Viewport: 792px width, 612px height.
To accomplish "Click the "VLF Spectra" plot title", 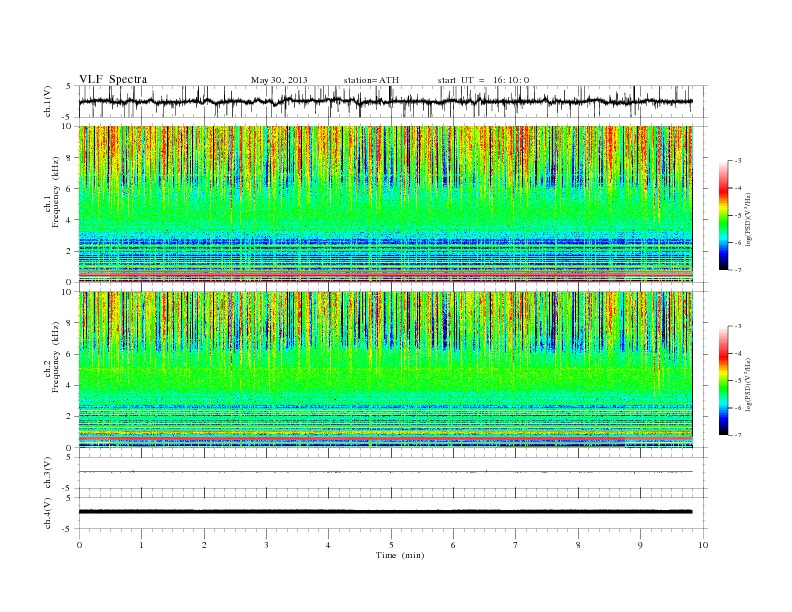I will [113, 79].
